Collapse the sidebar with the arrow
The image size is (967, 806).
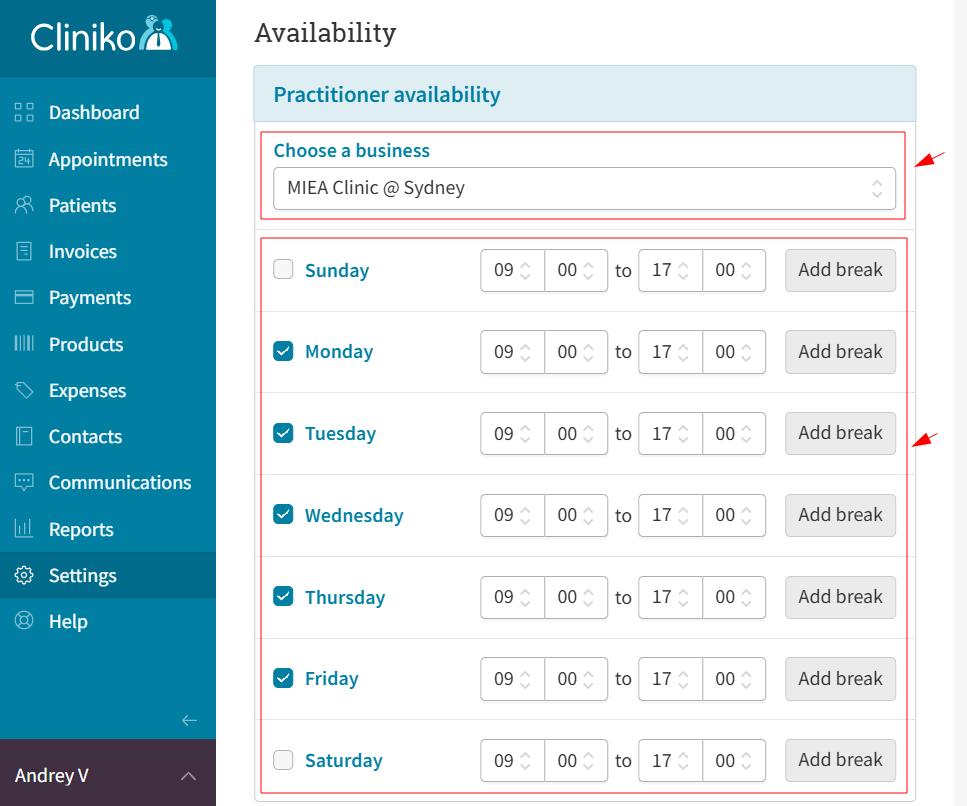[189, 720]
